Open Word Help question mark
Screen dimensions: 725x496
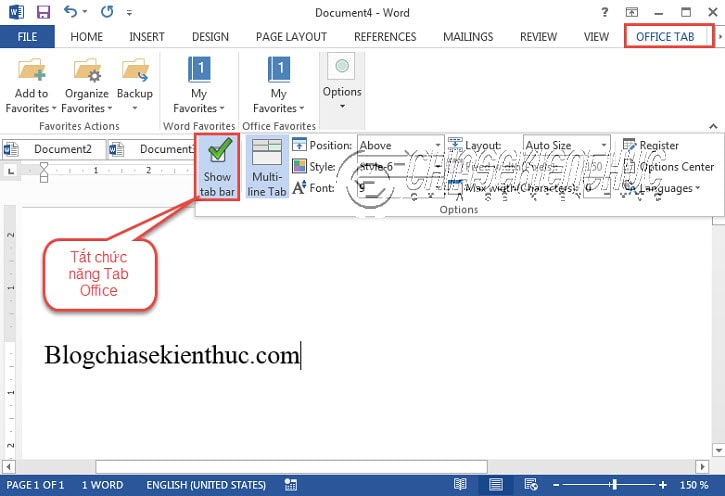[x=604, y=12]
